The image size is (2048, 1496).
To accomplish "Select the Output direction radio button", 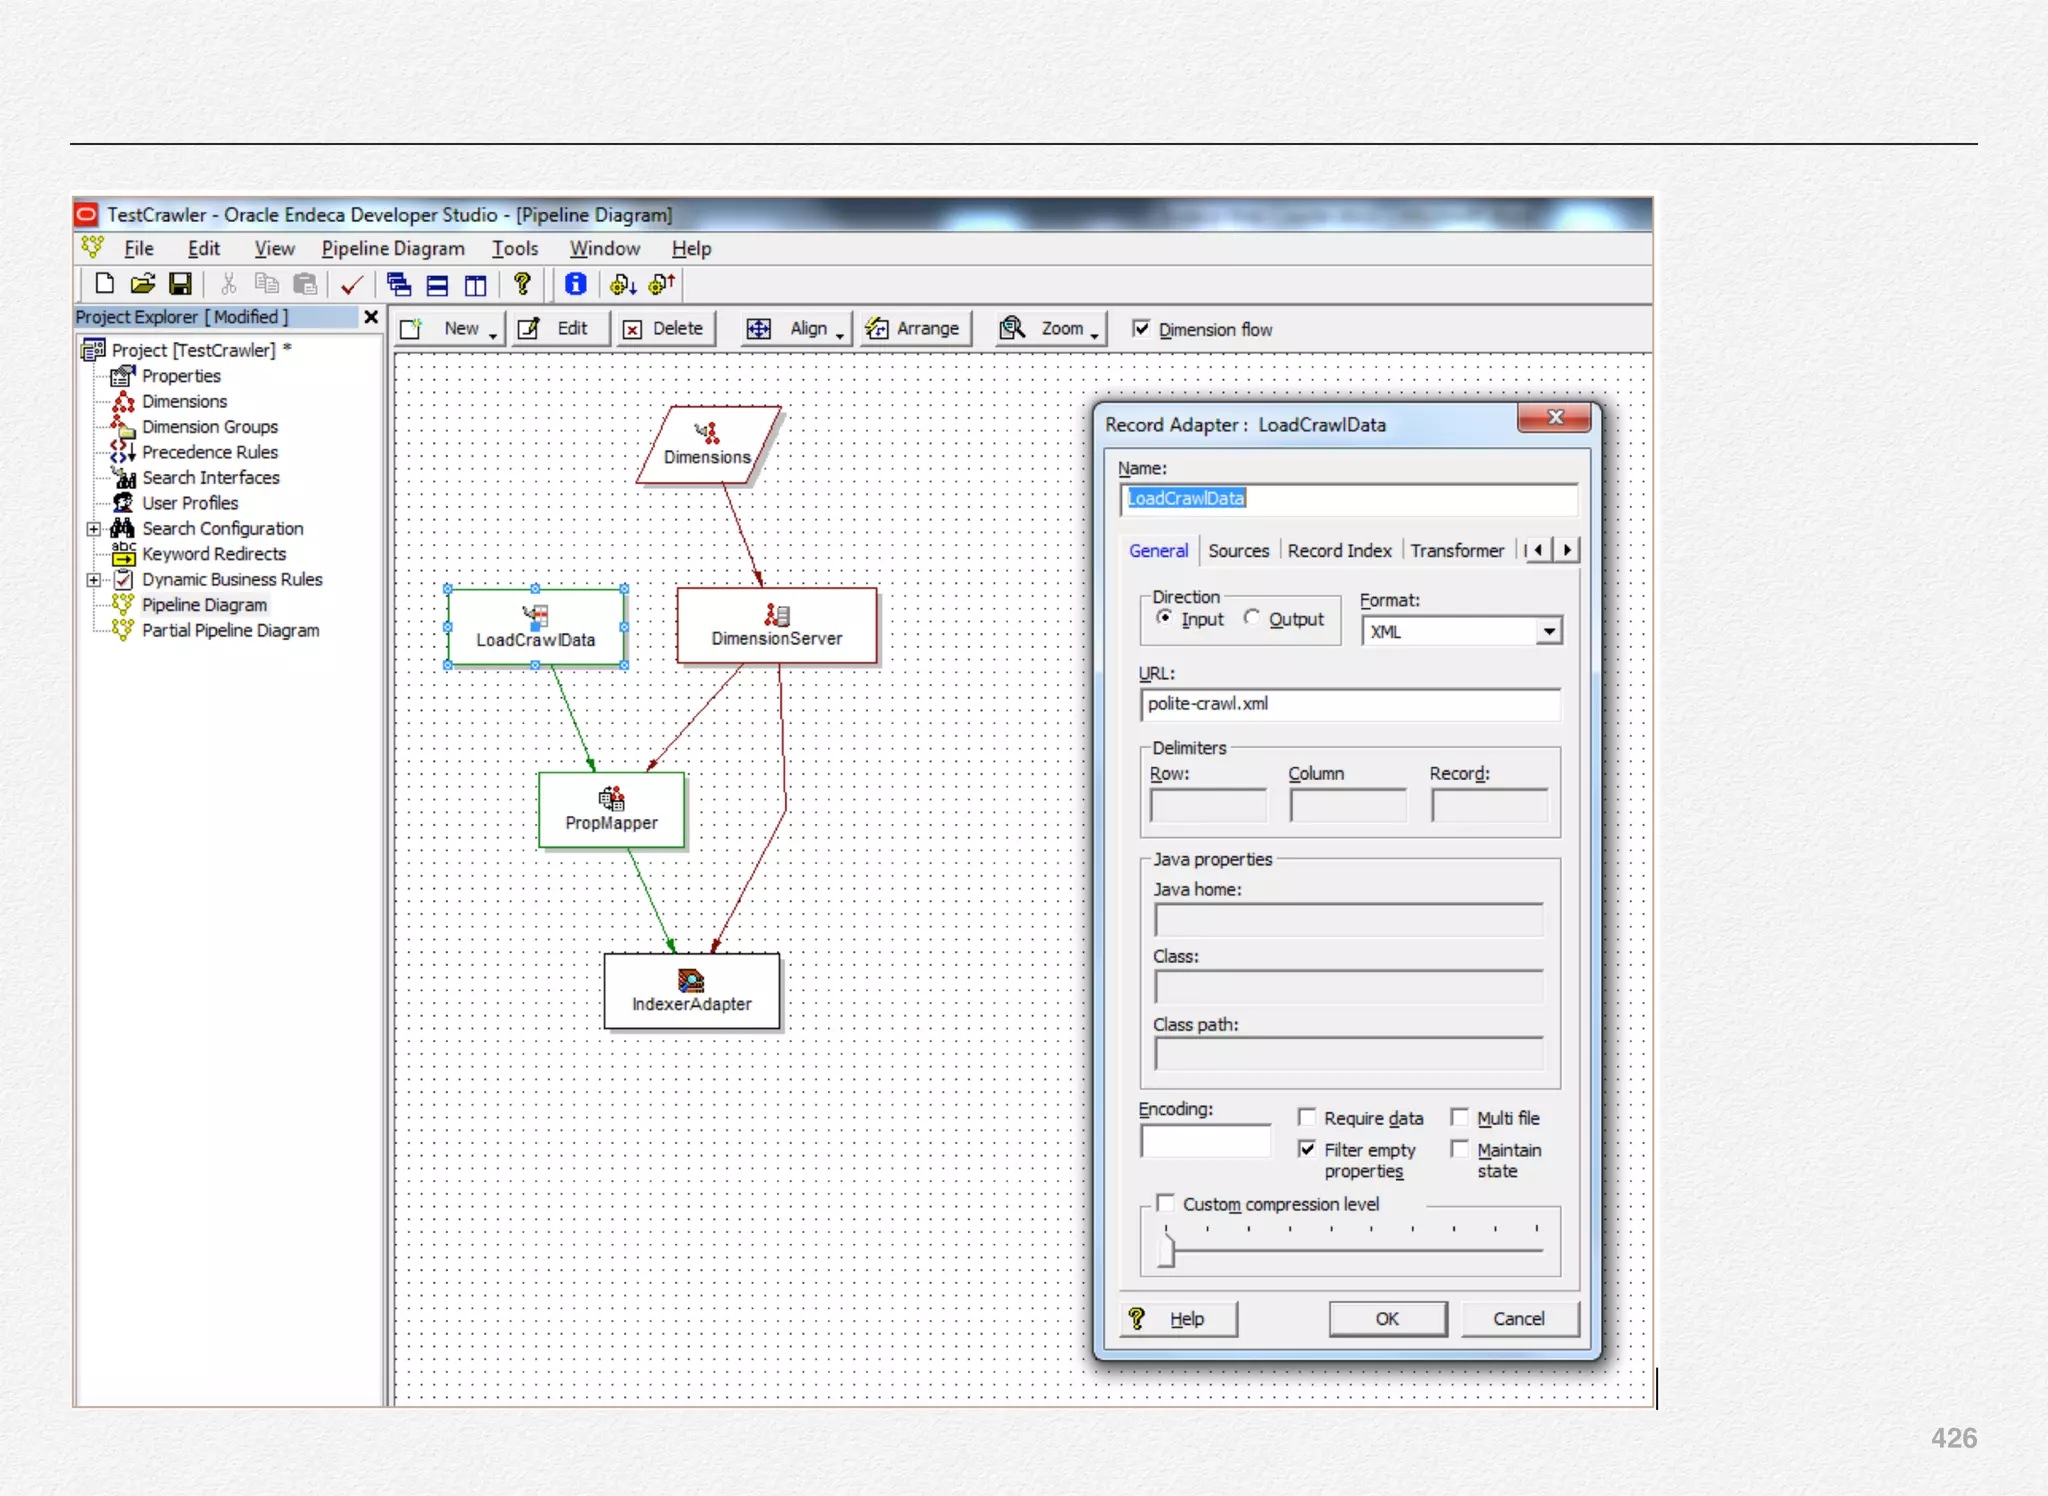I will coord(1252,618).
